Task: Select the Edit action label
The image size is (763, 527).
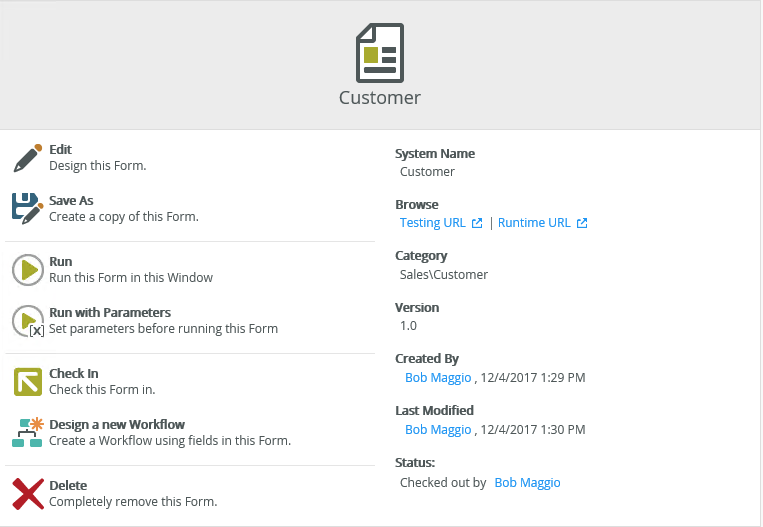Action: click(60, 149)
